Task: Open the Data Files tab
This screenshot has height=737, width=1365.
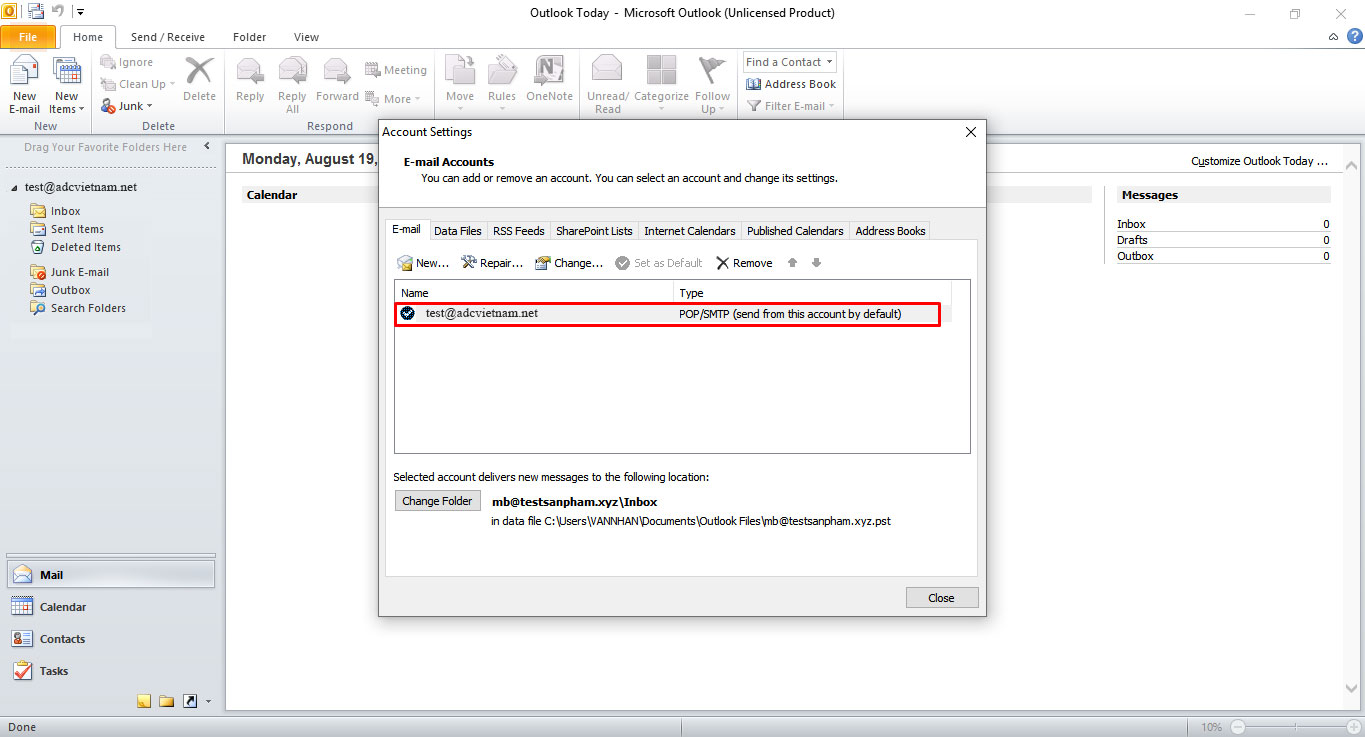Action: pyautogui.click(x=457, y=231)
